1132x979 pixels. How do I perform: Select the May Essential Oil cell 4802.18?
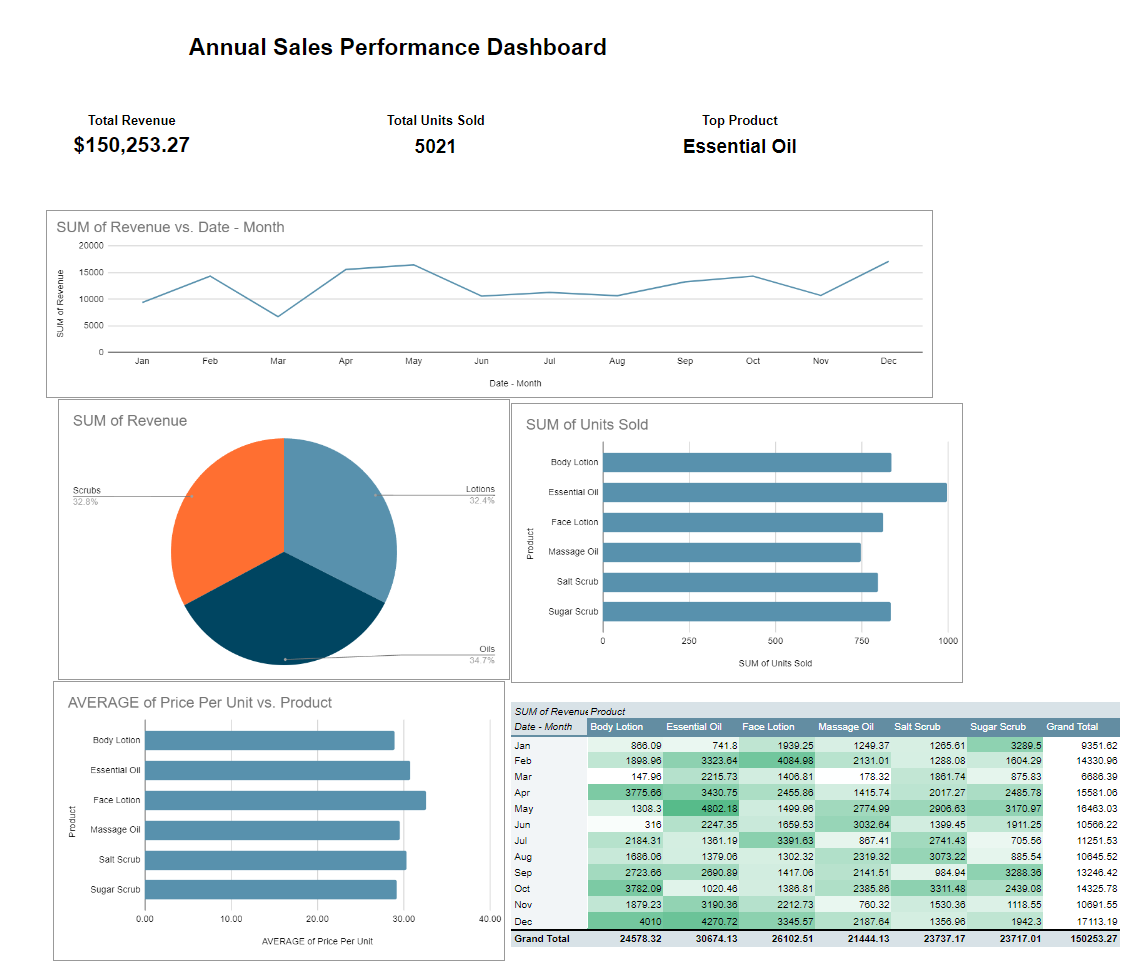700,809
